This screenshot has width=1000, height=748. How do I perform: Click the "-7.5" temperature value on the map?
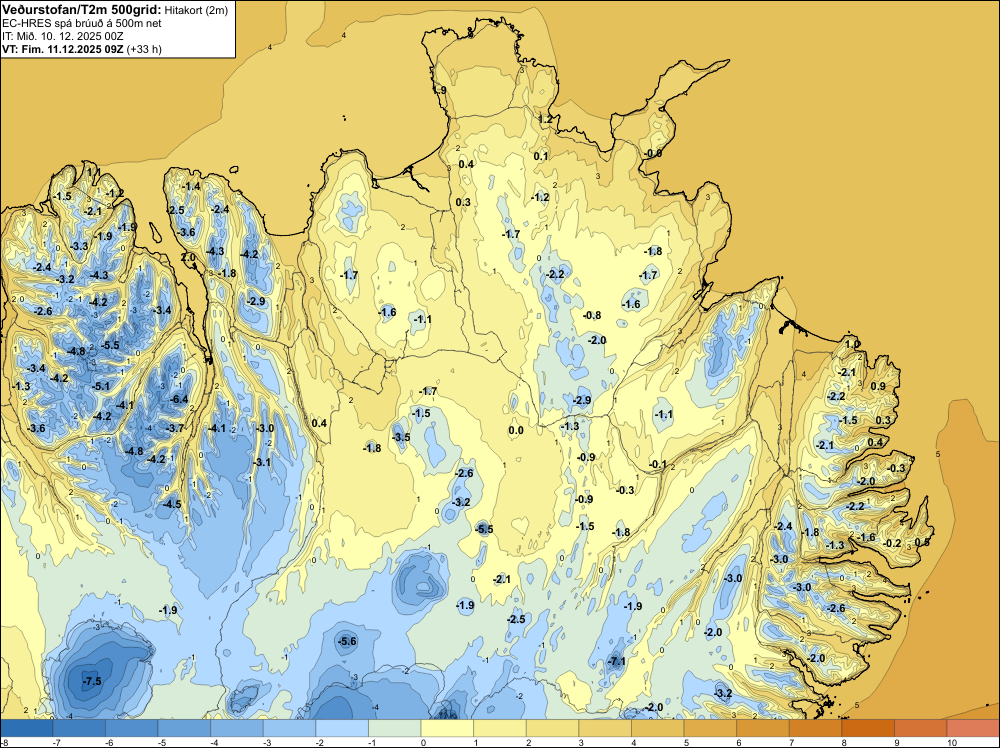click(x=92, y=681)
